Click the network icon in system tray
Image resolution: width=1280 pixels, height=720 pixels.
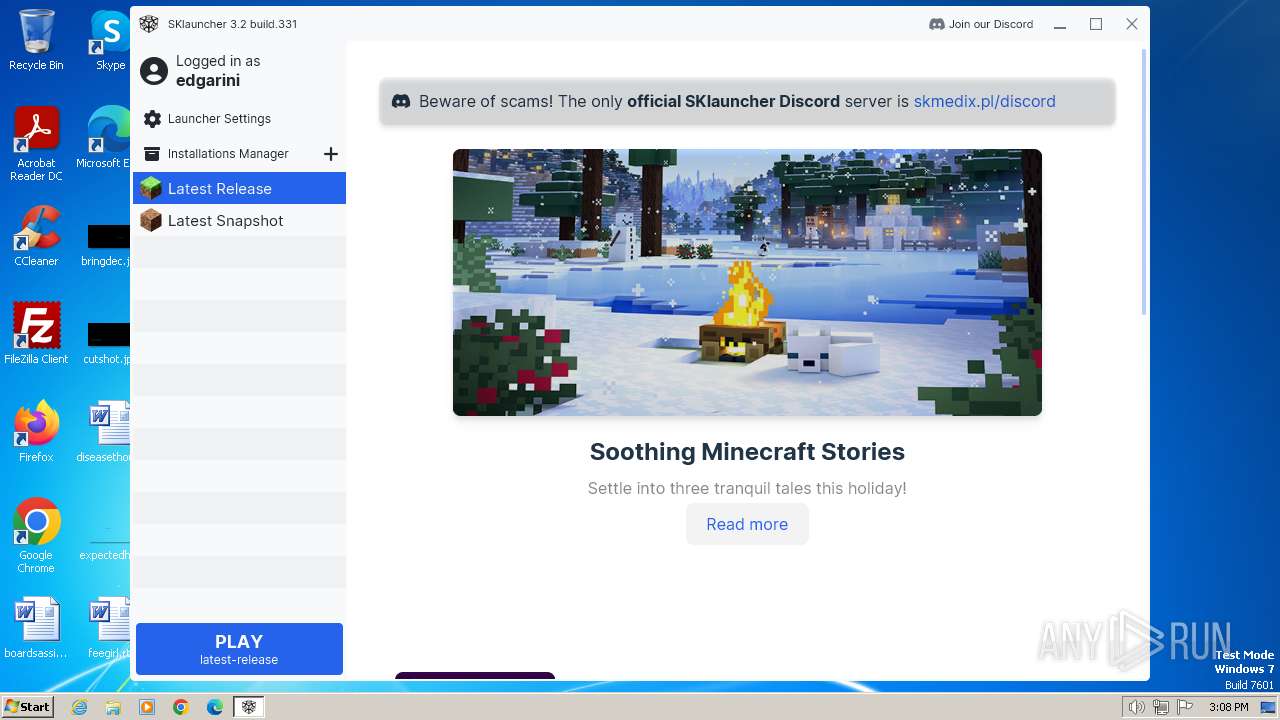(x=1160, y=707)
